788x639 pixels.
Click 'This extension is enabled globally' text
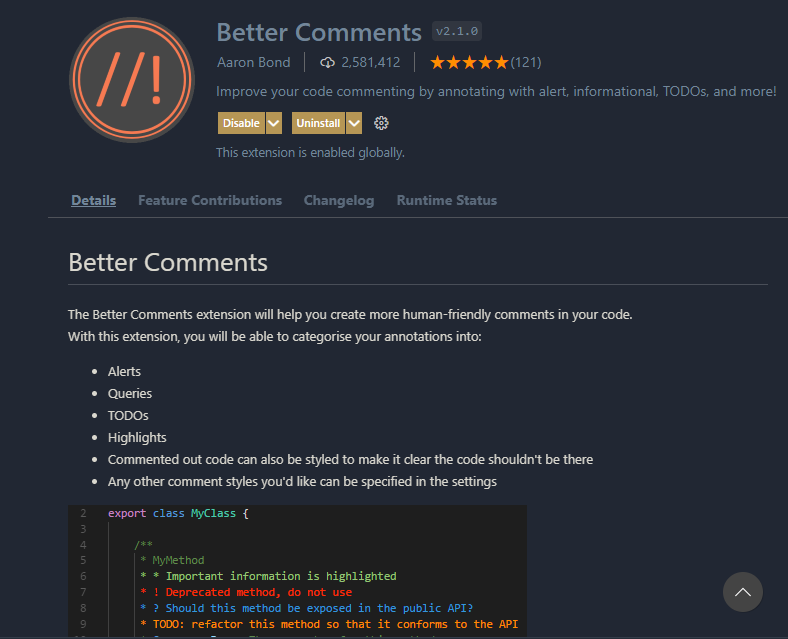pos(310,152)
